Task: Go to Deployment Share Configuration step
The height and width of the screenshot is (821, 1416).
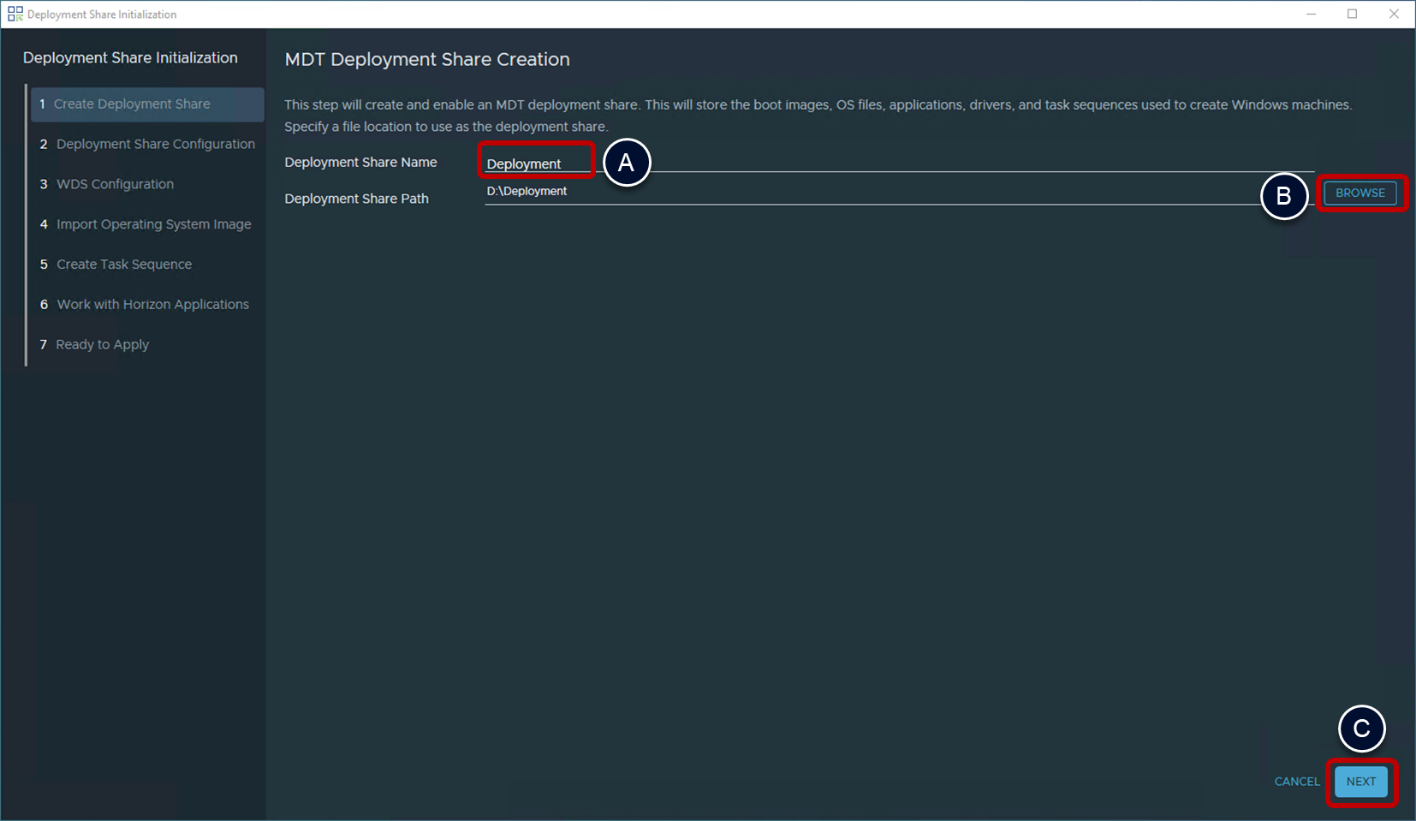Action: tap(155, 144)
